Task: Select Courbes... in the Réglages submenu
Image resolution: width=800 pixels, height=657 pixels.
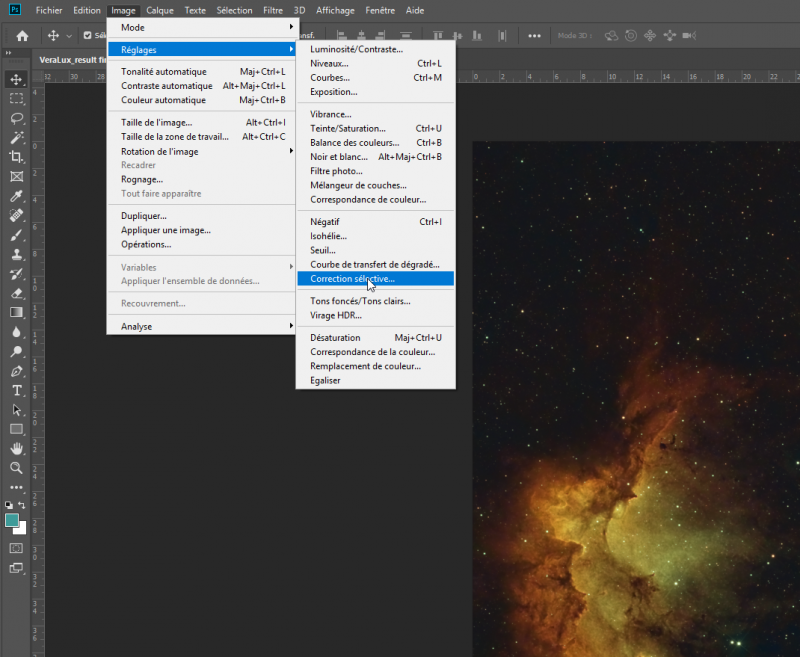Action: (x=376, y=78)
